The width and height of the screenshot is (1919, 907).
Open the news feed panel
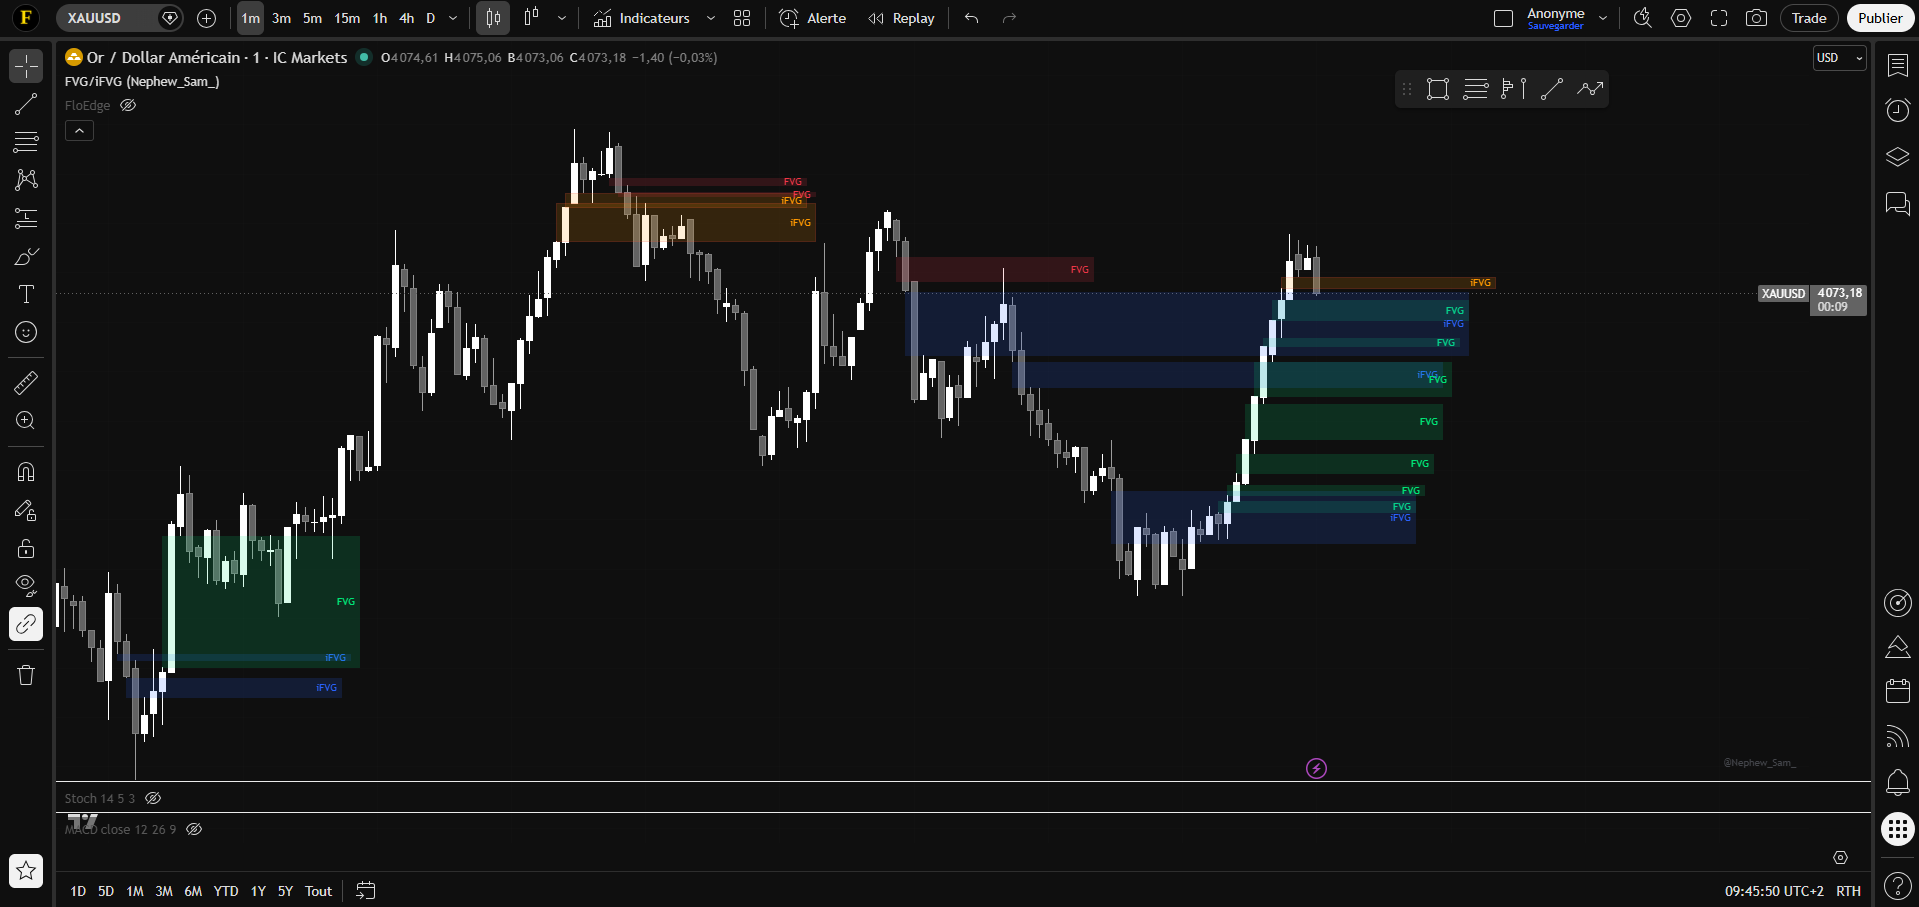click(1897, 737)
